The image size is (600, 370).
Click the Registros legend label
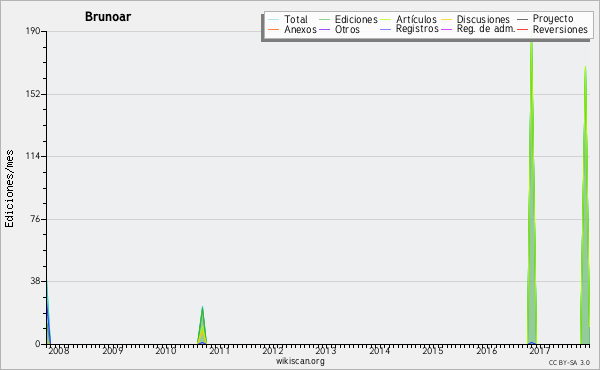pyautogui.click(x=417, y=29)
